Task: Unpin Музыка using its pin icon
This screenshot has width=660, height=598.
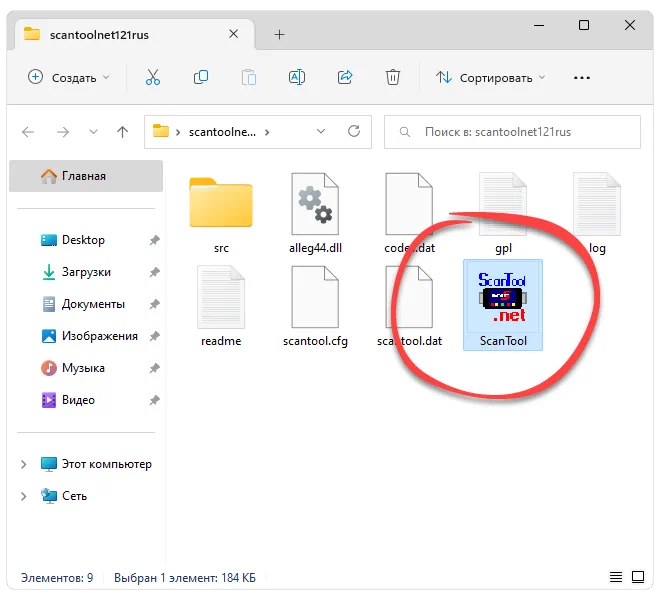Action: coord(154,368)
